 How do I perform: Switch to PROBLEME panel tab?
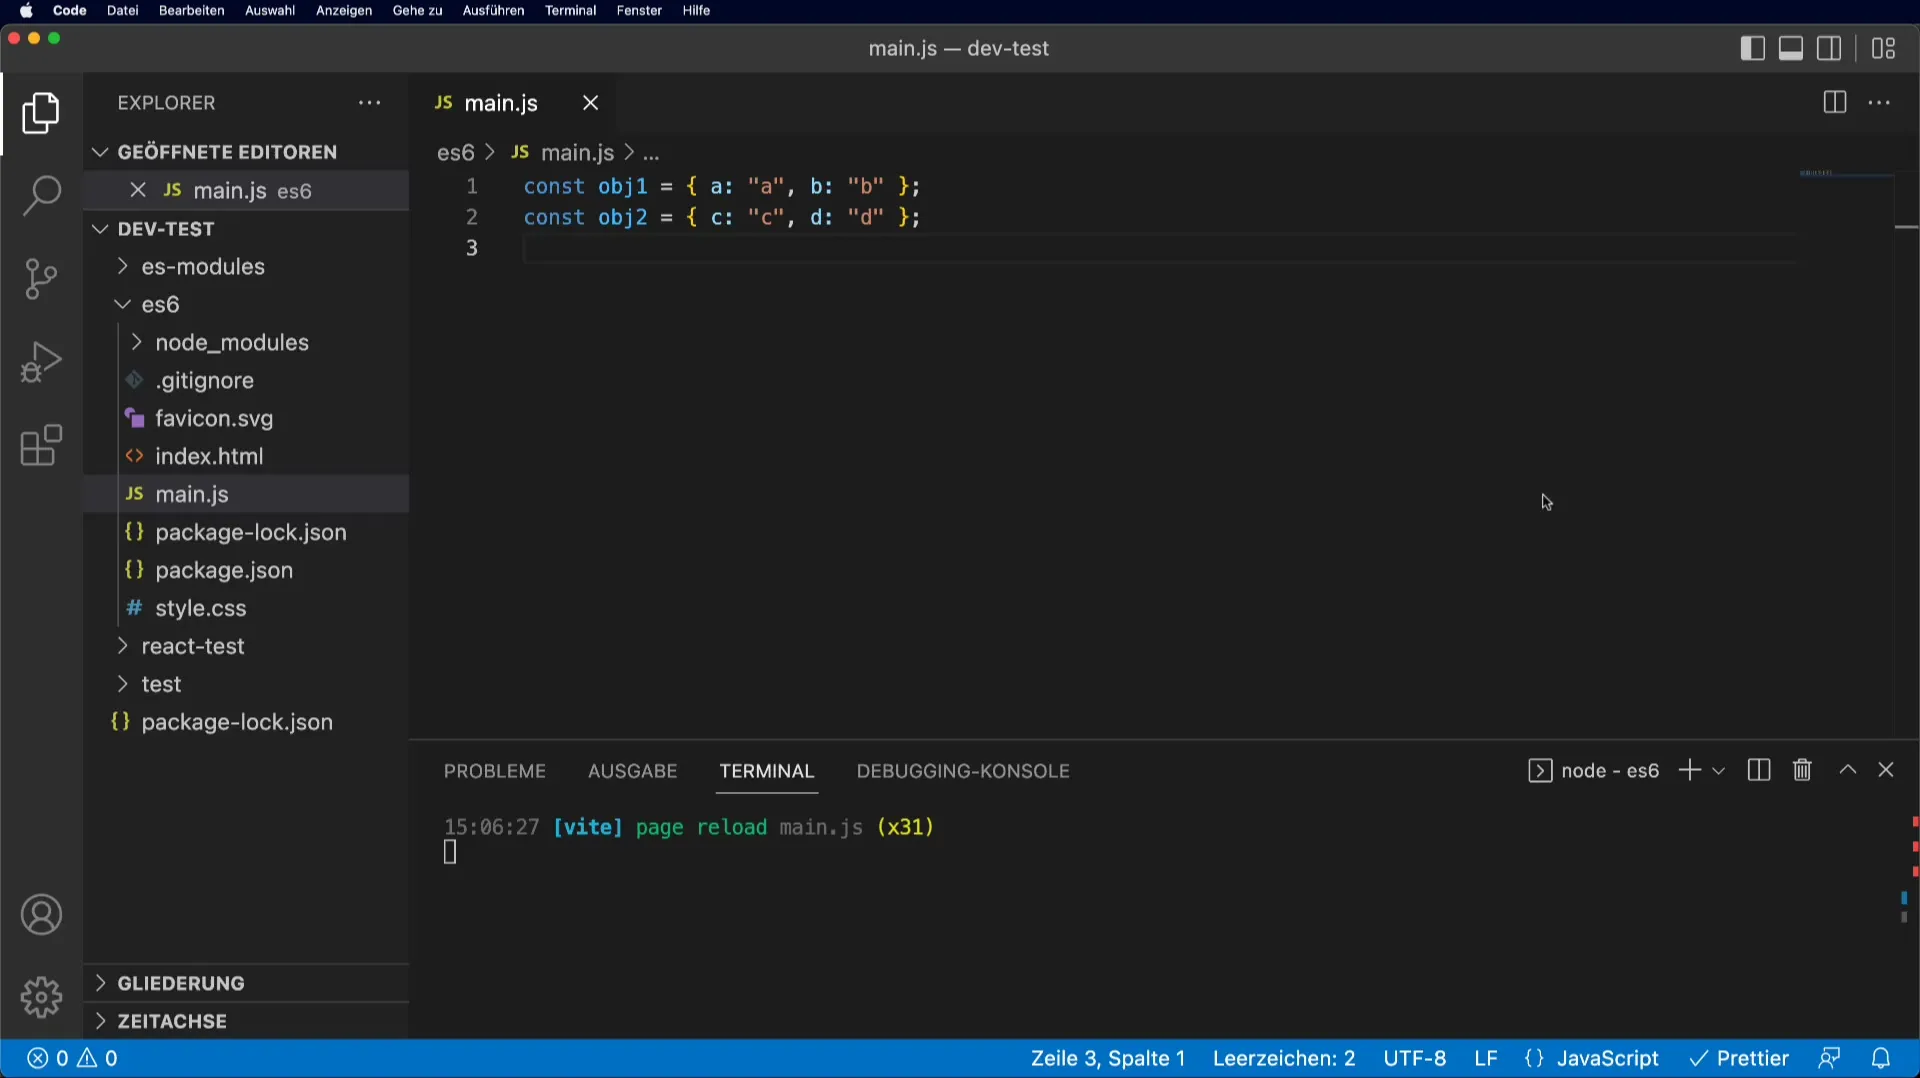click(x=495, y=771)
